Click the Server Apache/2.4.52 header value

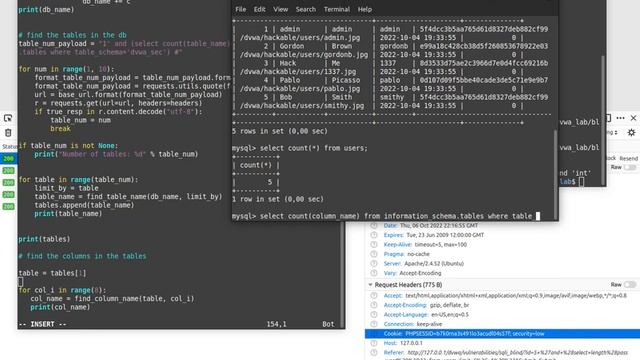tap(434, 264)
